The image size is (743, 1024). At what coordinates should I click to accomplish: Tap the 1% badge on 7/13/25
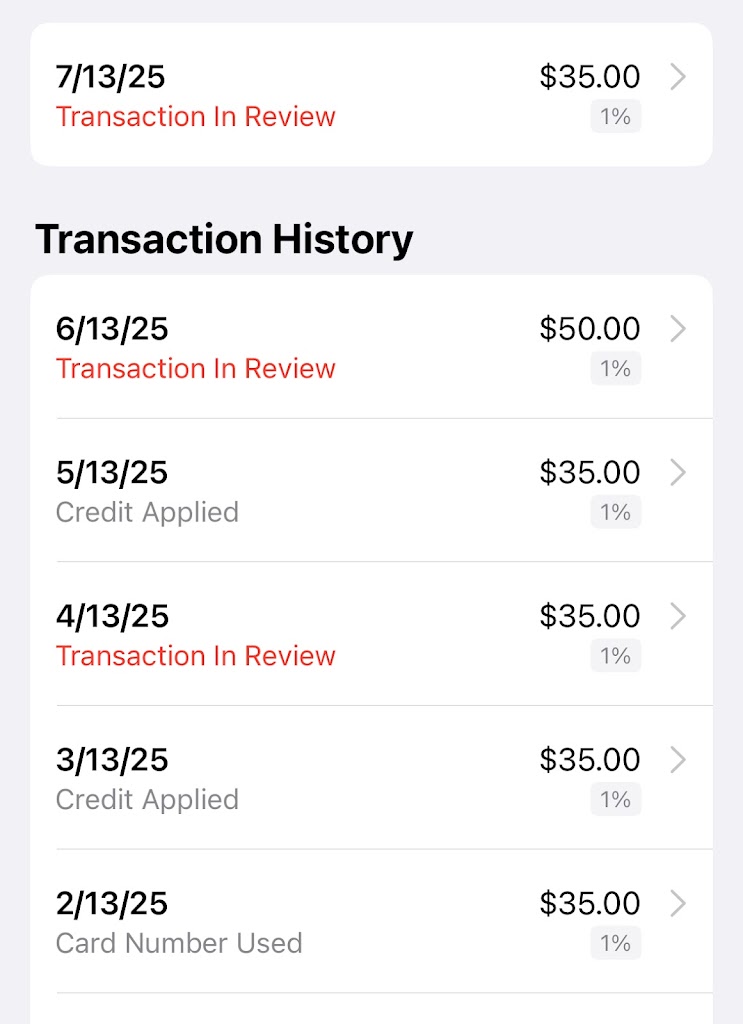(x=615, y=117)
